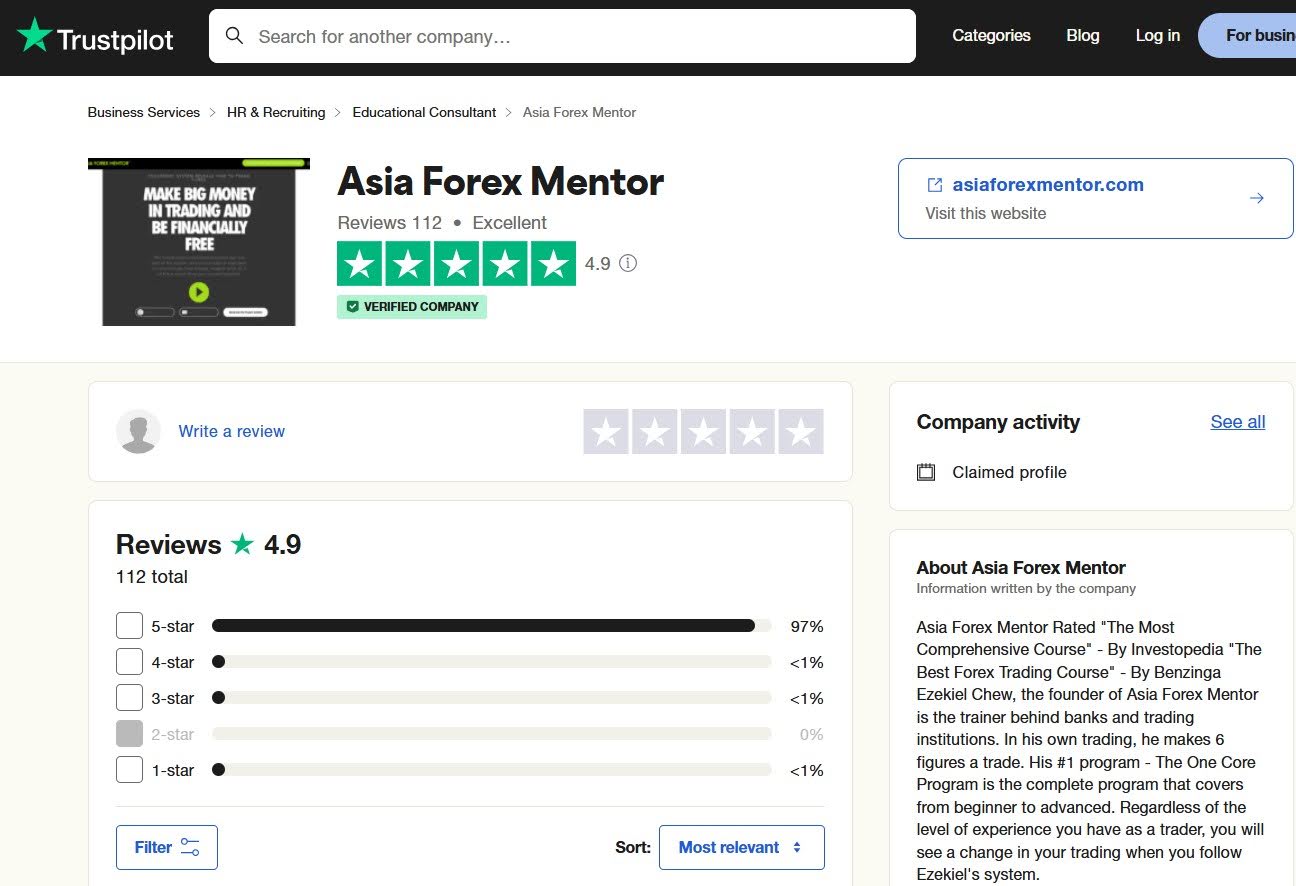Click the calendar icon next to Claimed profile

(x=926, y=472)
